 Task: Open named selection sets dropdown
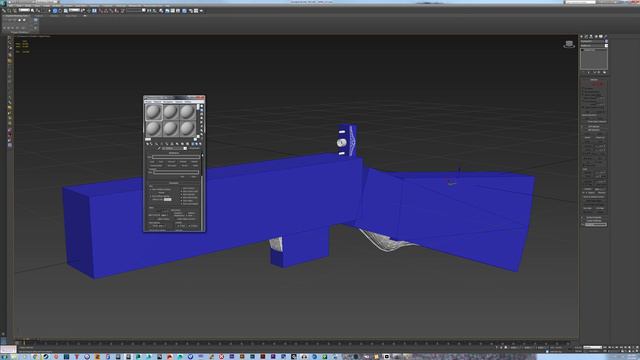pyautogui.click(x=134, y=10)
